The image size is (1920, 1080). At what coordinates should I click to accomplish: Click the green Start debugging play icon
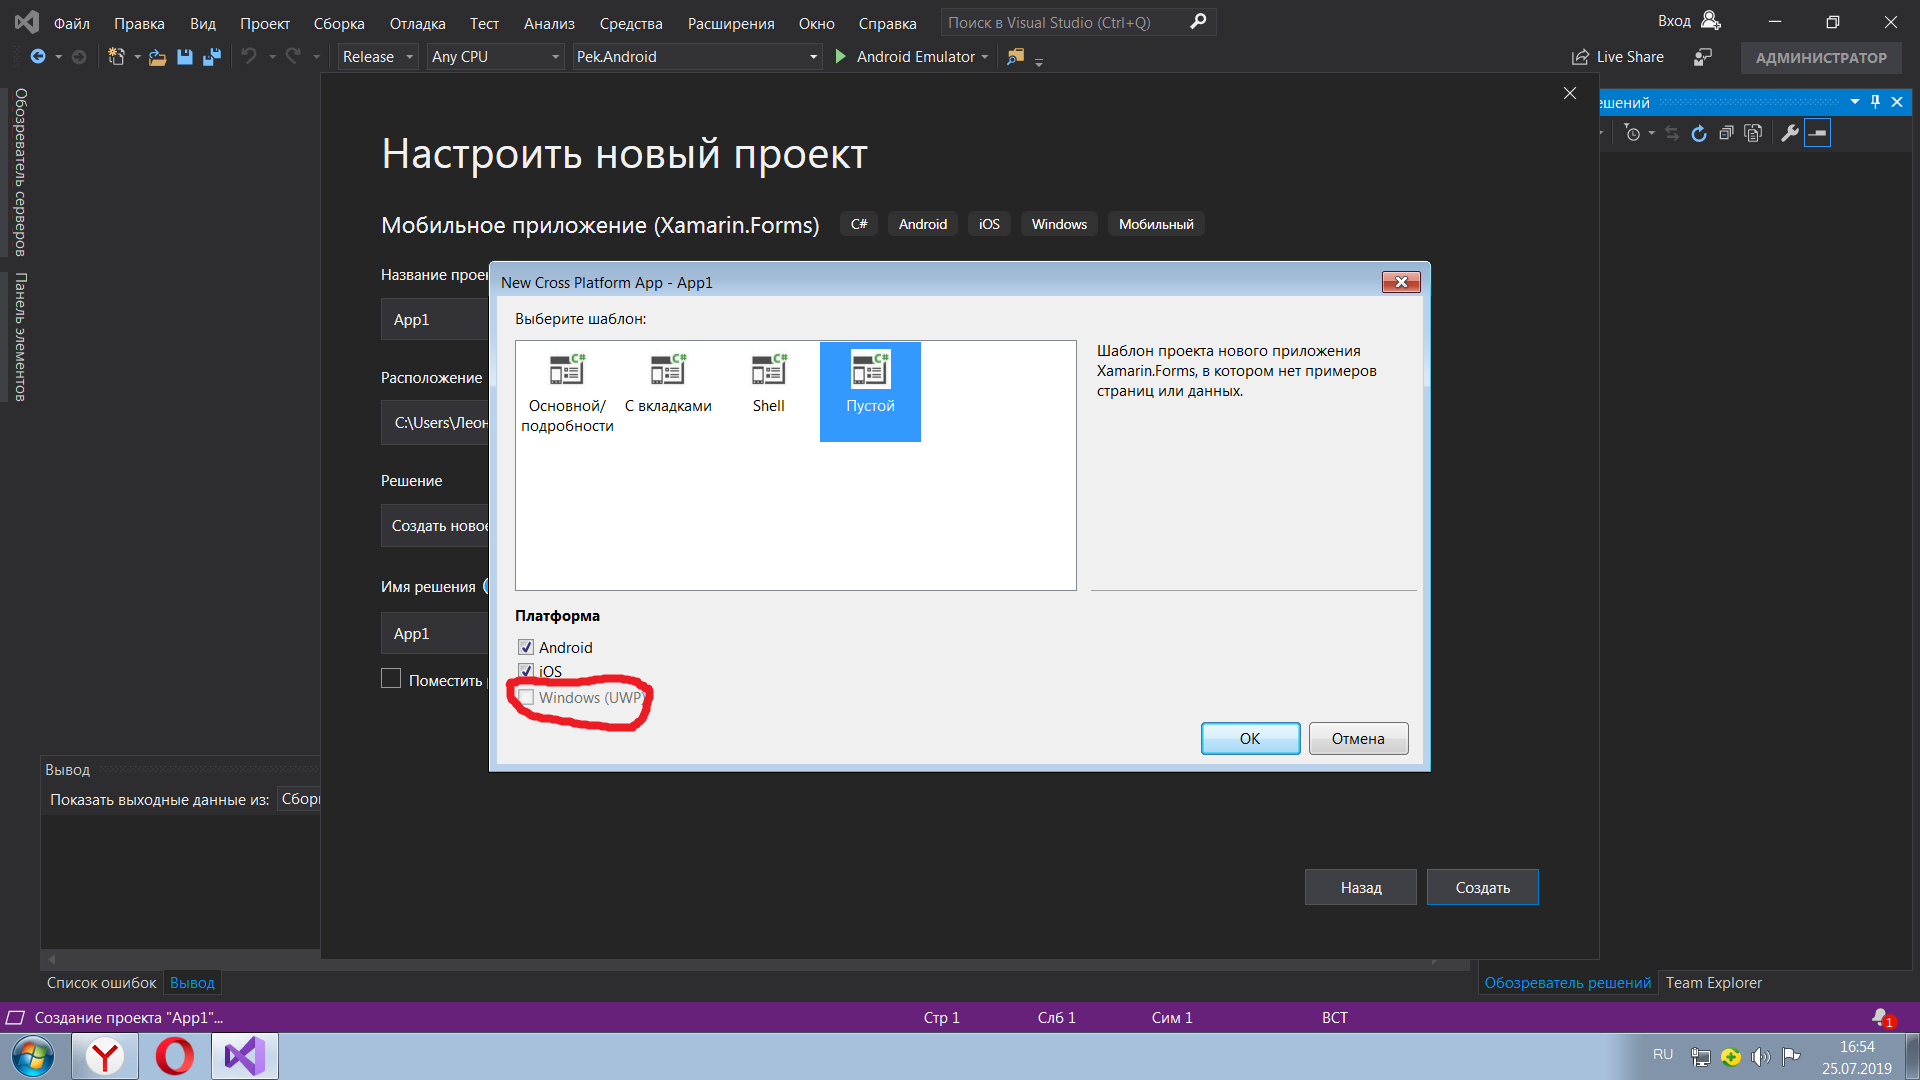[x=841, y=57]
